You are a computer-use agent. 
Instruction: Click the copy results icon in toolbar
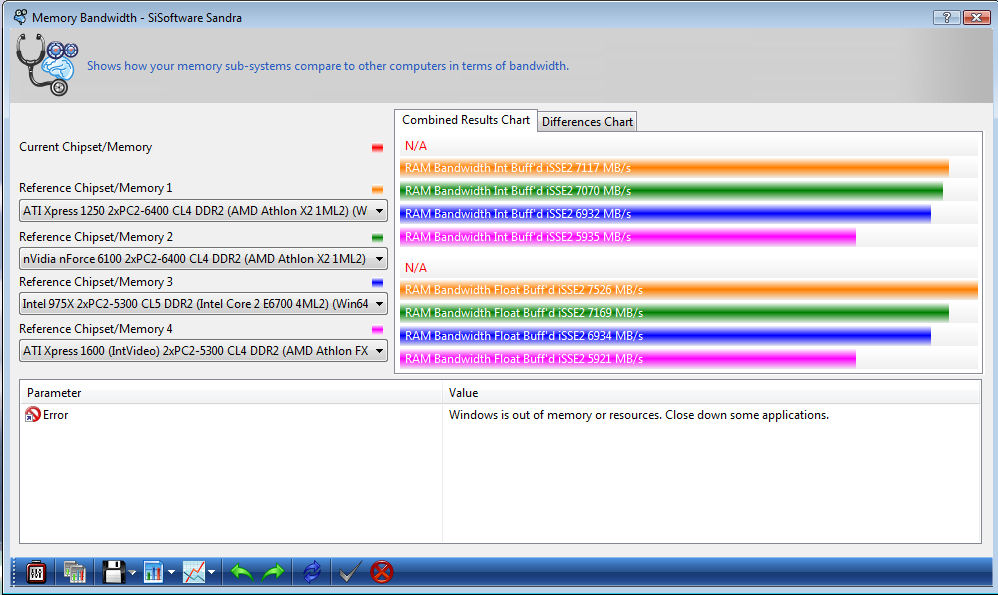click(74, 572)
